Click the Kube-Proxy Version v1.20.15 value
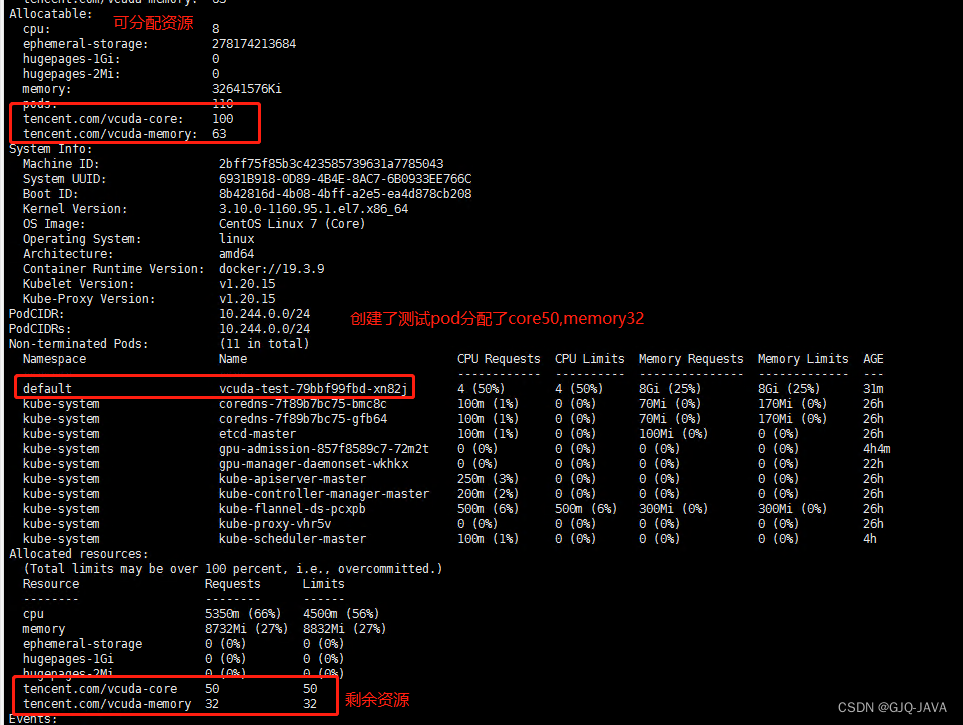This screenshot has width=963, height=725. pos(247,299)
